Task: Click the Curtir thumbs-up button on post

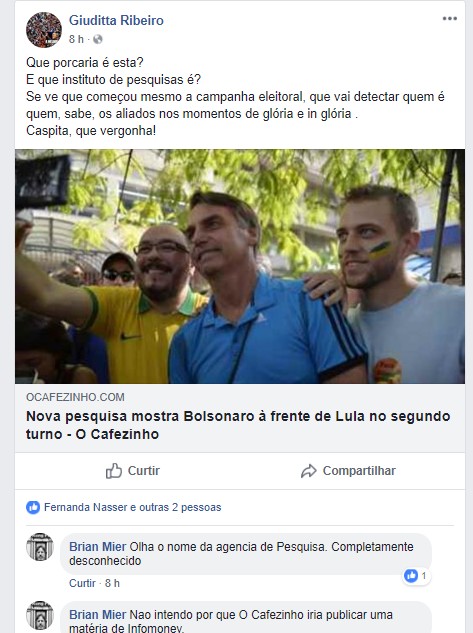Action: [x=133, y=471]
